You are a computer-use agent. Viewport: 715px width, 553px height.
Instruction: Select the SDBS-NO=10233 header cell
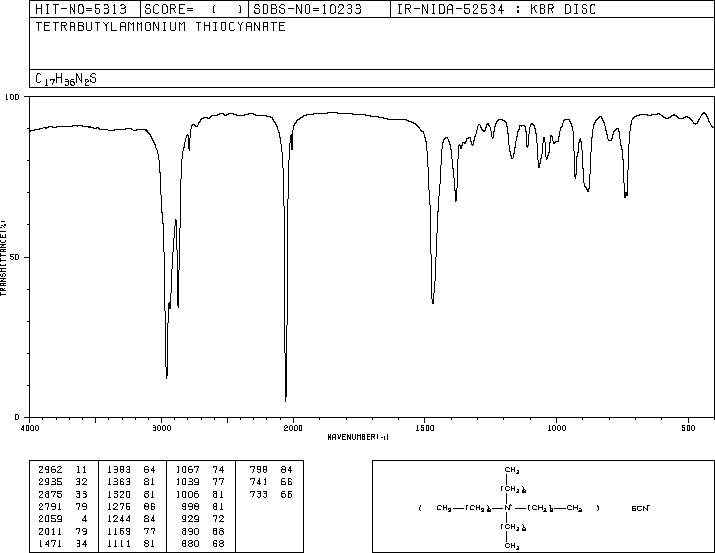[x=308, y=9]
